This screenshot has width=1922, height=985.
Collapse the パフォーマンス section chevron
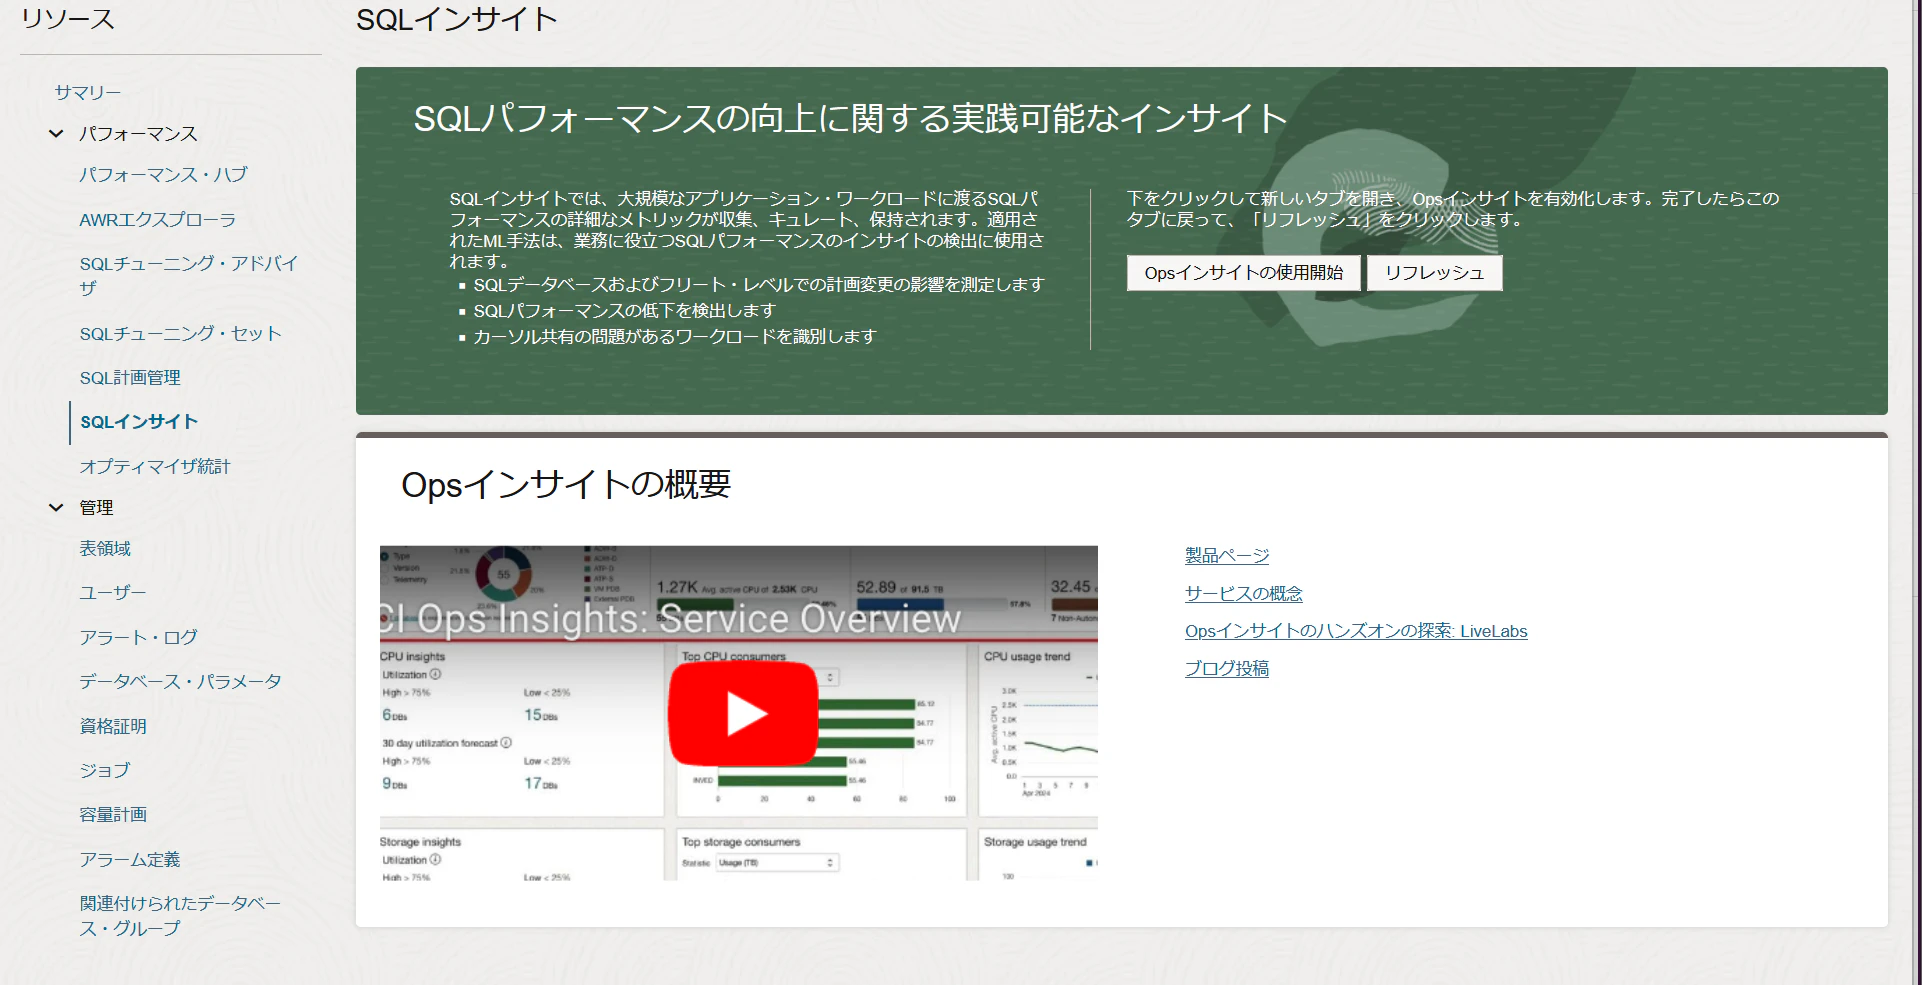pos(56,134)
